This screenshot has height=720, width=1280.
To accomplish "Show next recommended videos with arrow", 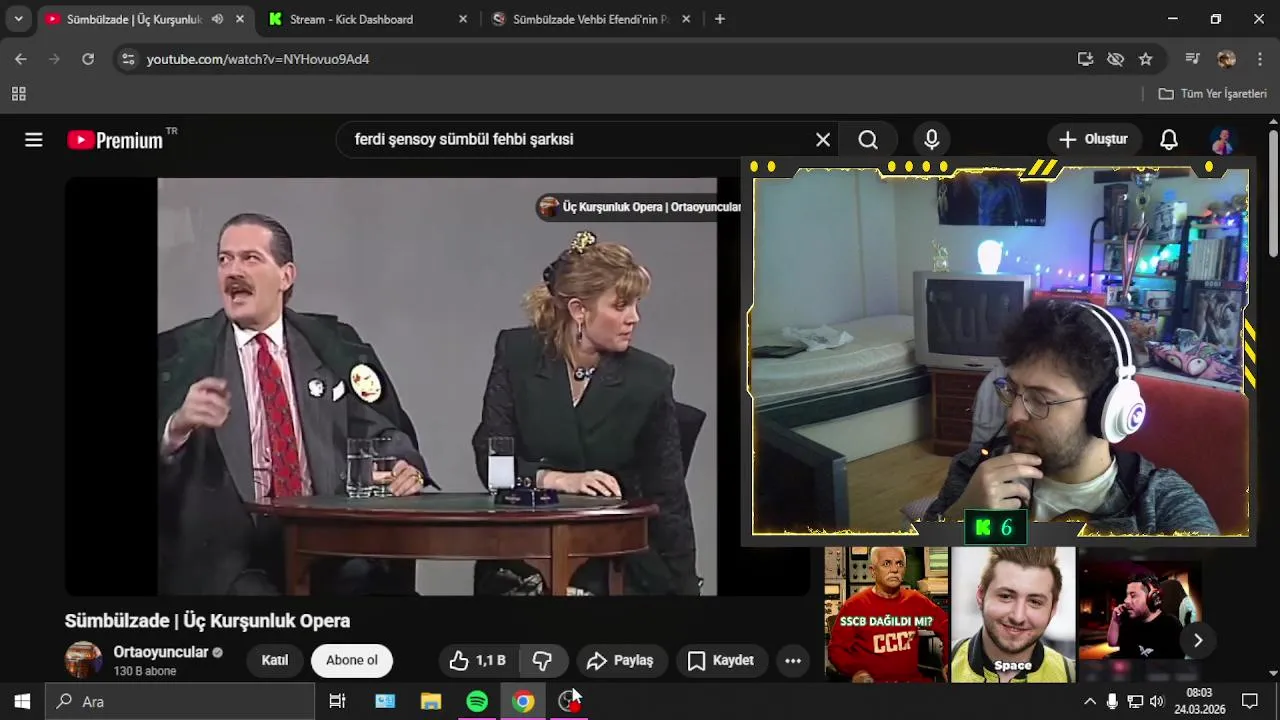I will pos(1198,641).
